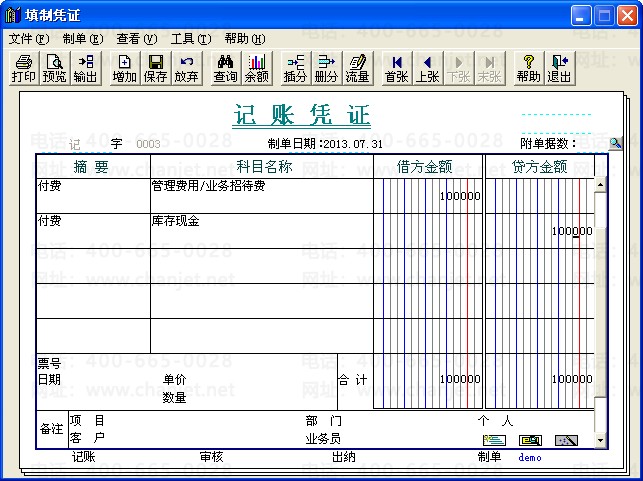Click the middle yellow icon at voucher bottom
643x481 pixels.
click(530, 440)
